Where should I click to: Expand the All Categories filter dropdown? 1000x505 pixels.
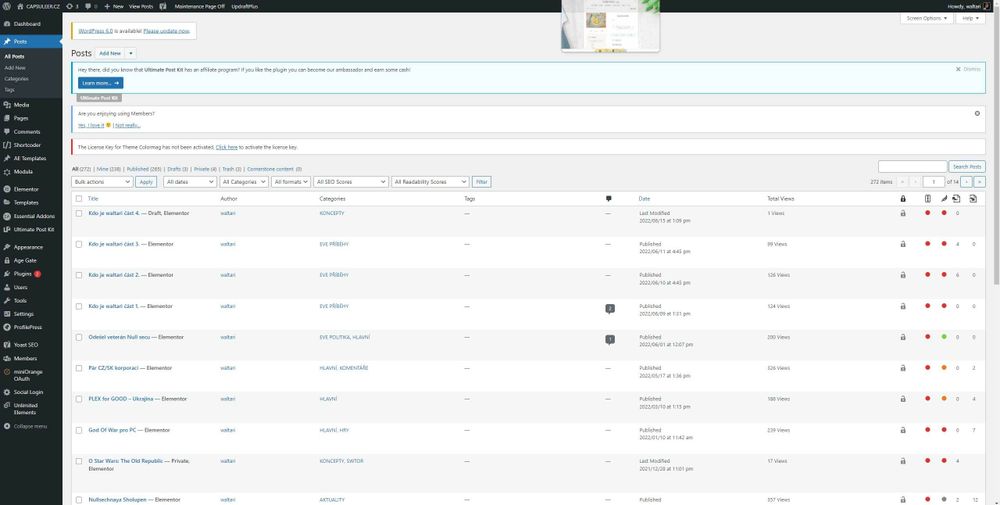[x=244, y=182]
